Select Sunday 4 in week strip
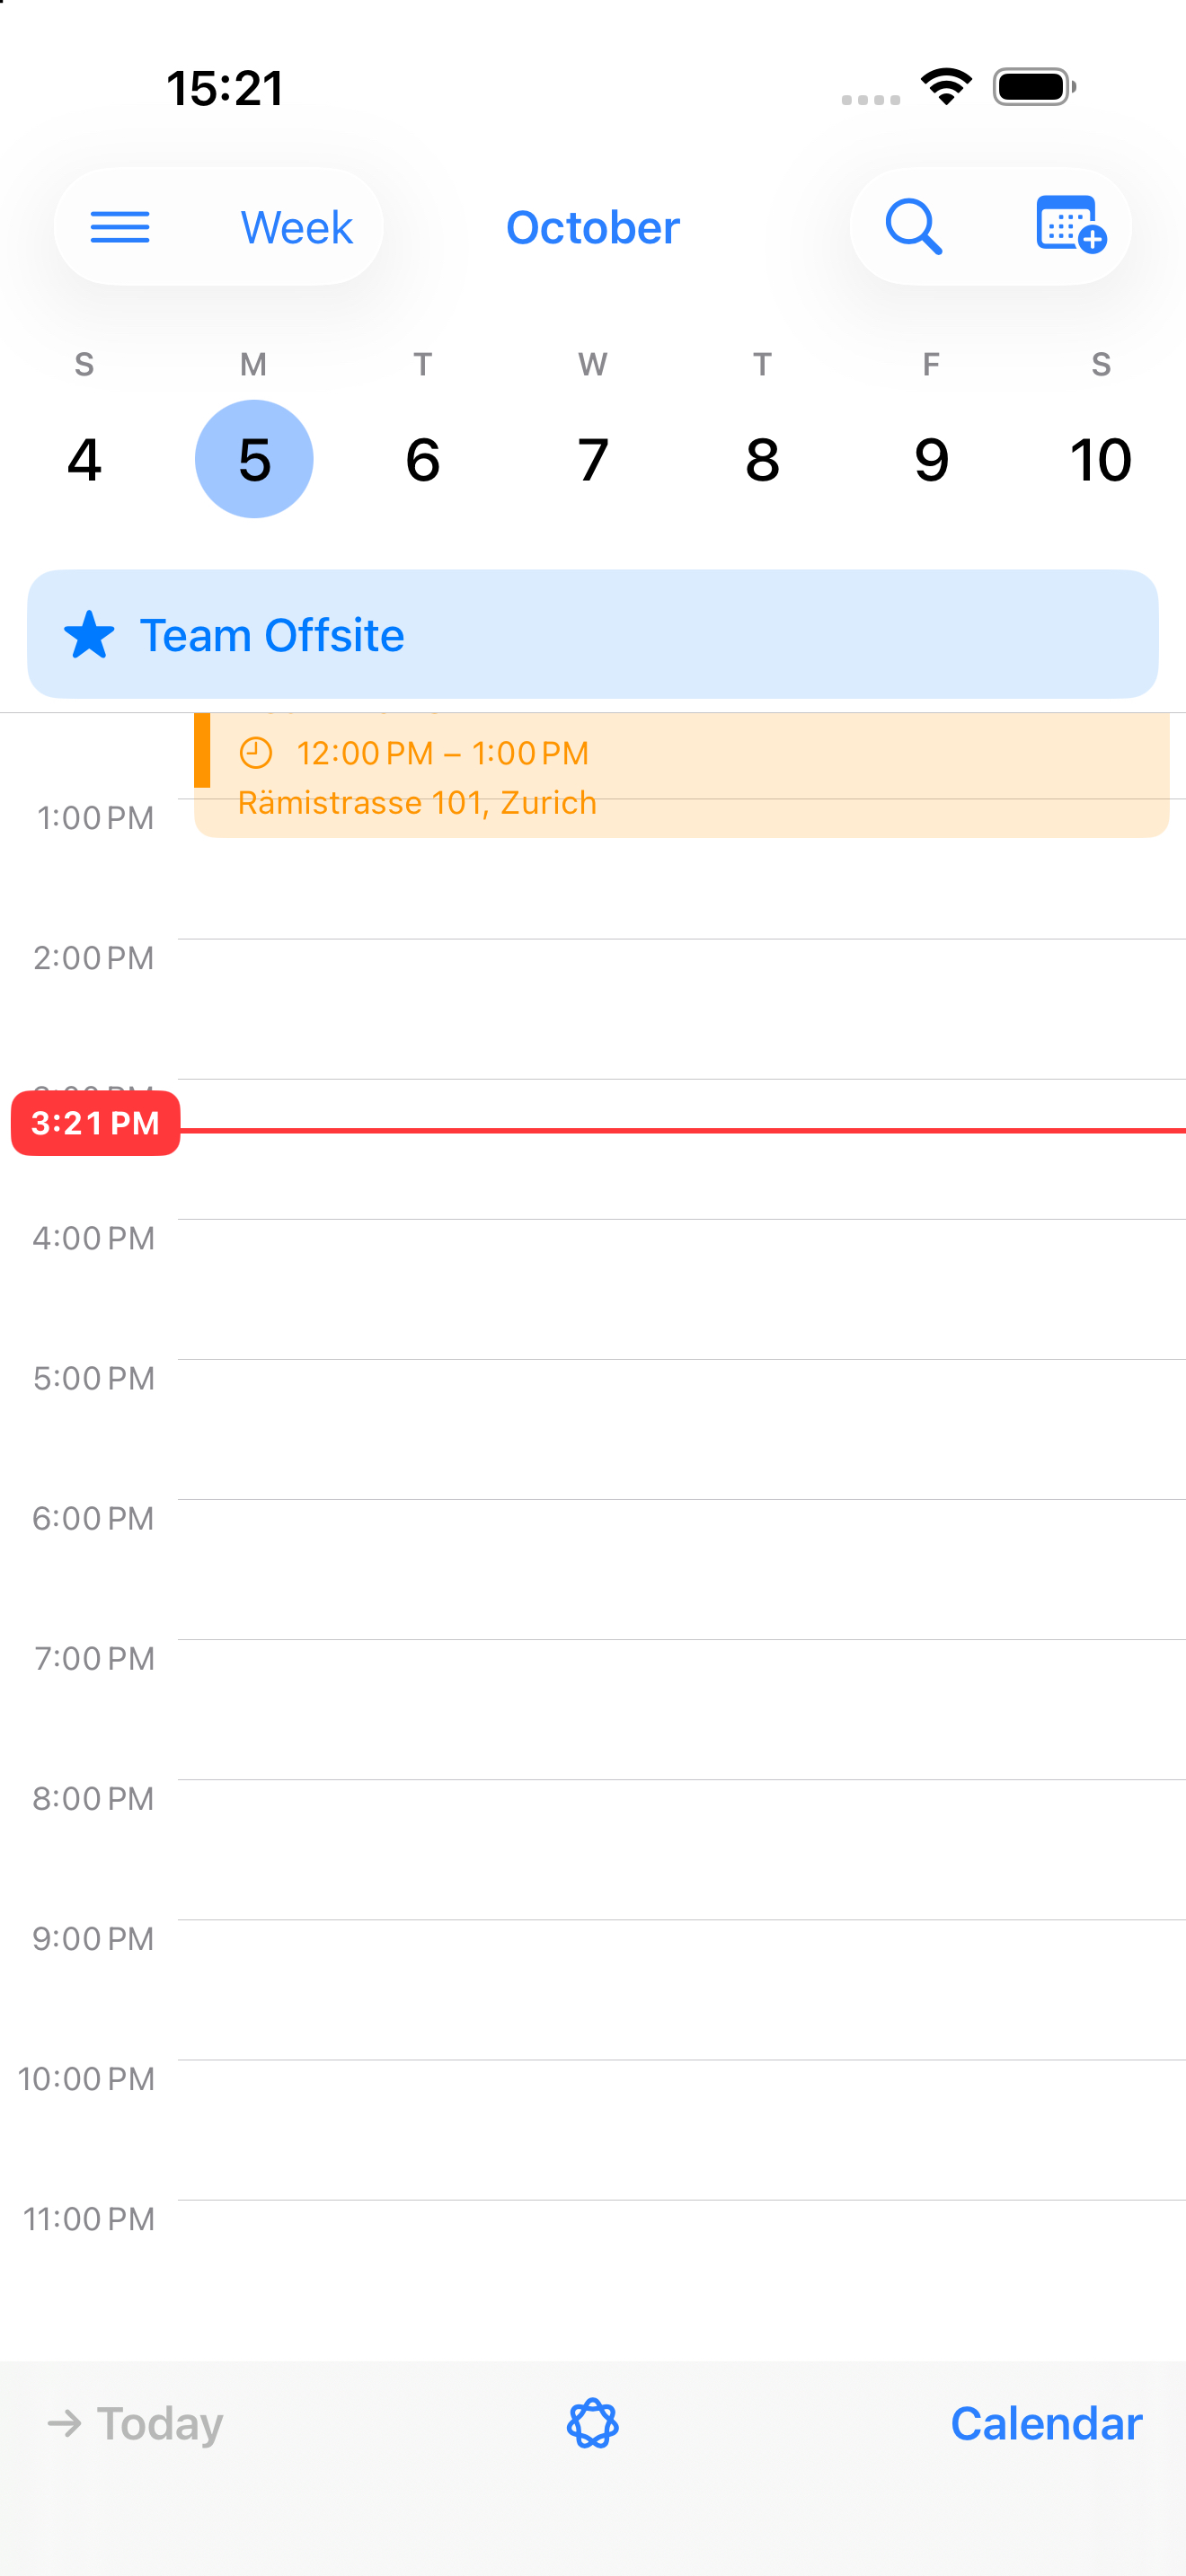 point(84,459)
